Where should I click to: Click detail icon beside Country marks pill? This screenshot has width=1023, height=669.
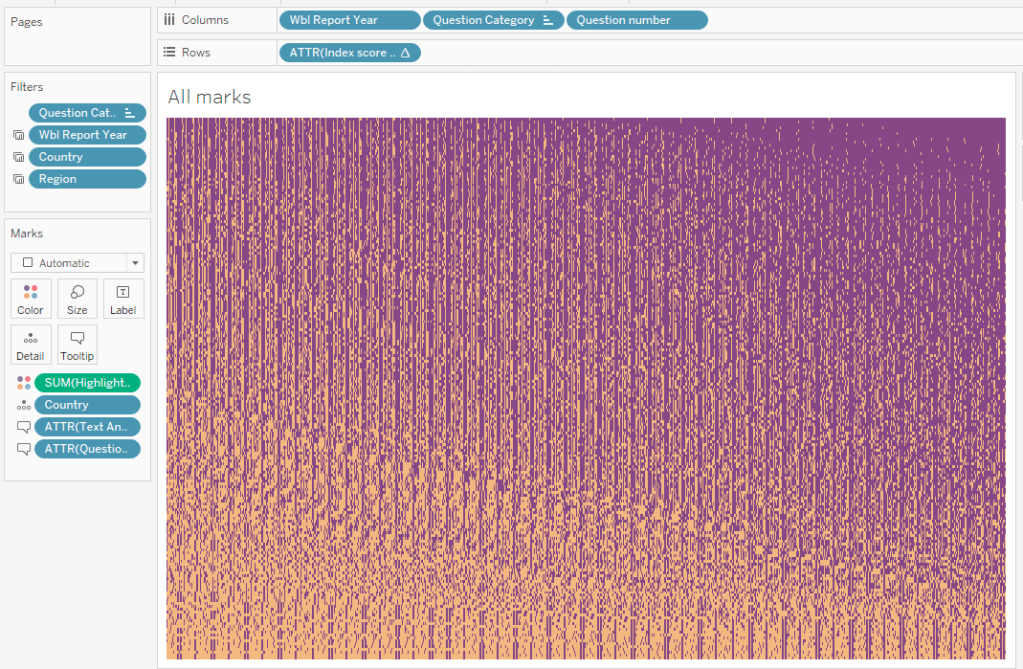click(x=23, y=405)
